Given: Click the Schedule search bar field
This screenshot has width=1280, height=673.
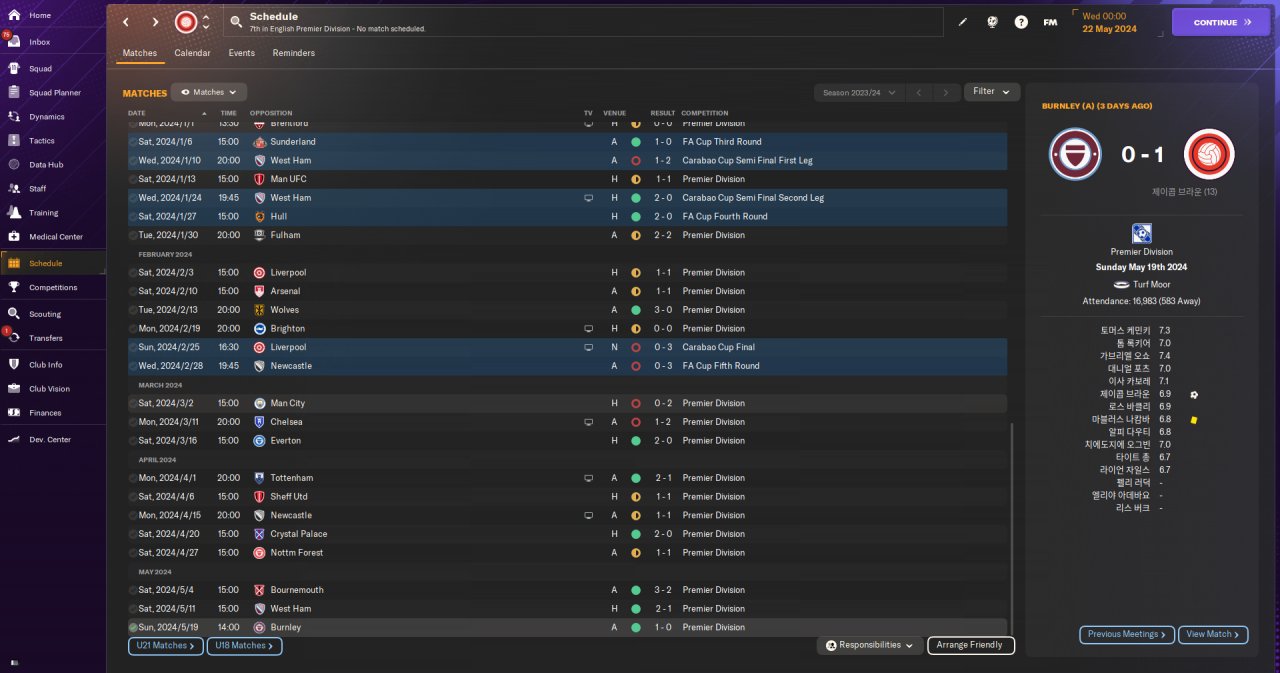Looking at the screenshot, I should point(584,22).
